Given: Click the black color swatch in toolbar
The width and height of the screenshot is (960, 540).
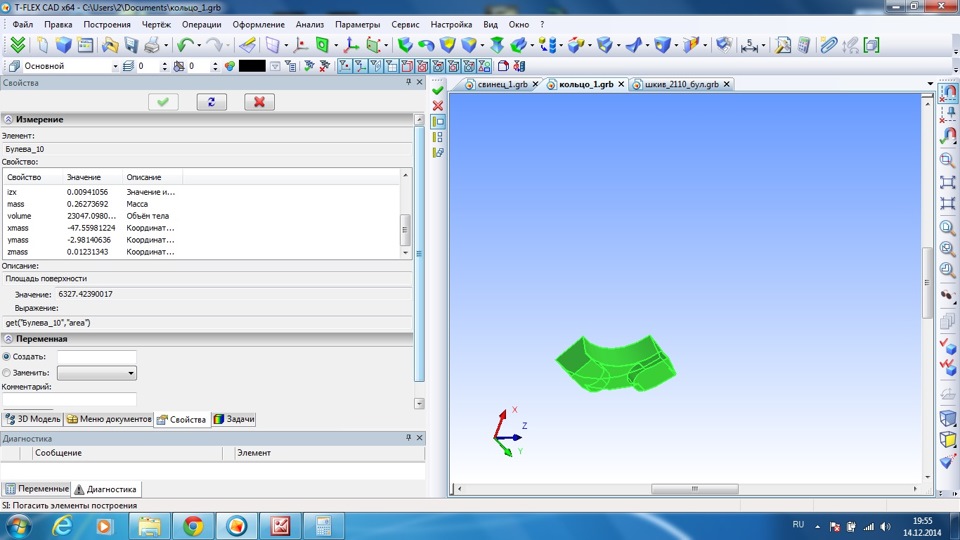Looking at the screenshot, I should tap(251, 66).
